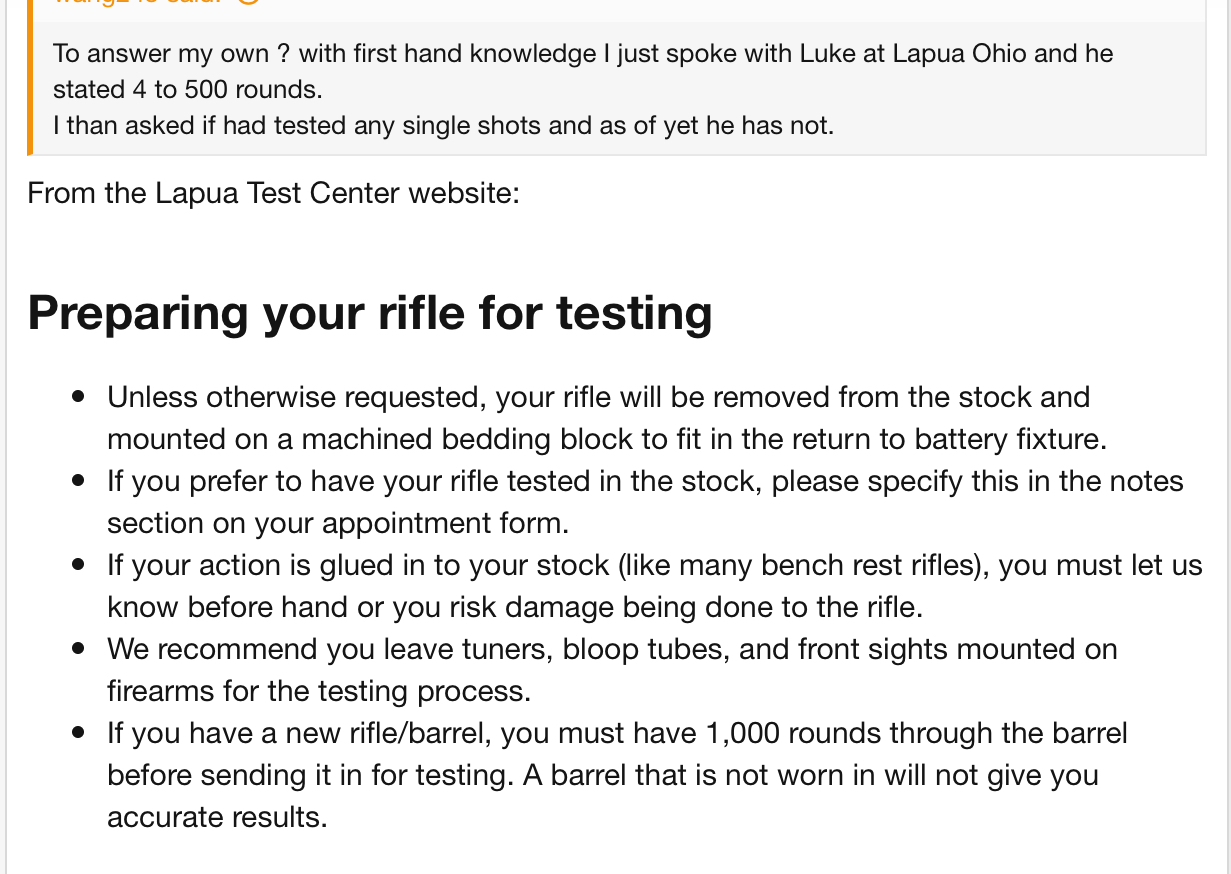Click the orange circular arrow icon in quote header
Screen dimensions: 1231x874
coord(249,3)
